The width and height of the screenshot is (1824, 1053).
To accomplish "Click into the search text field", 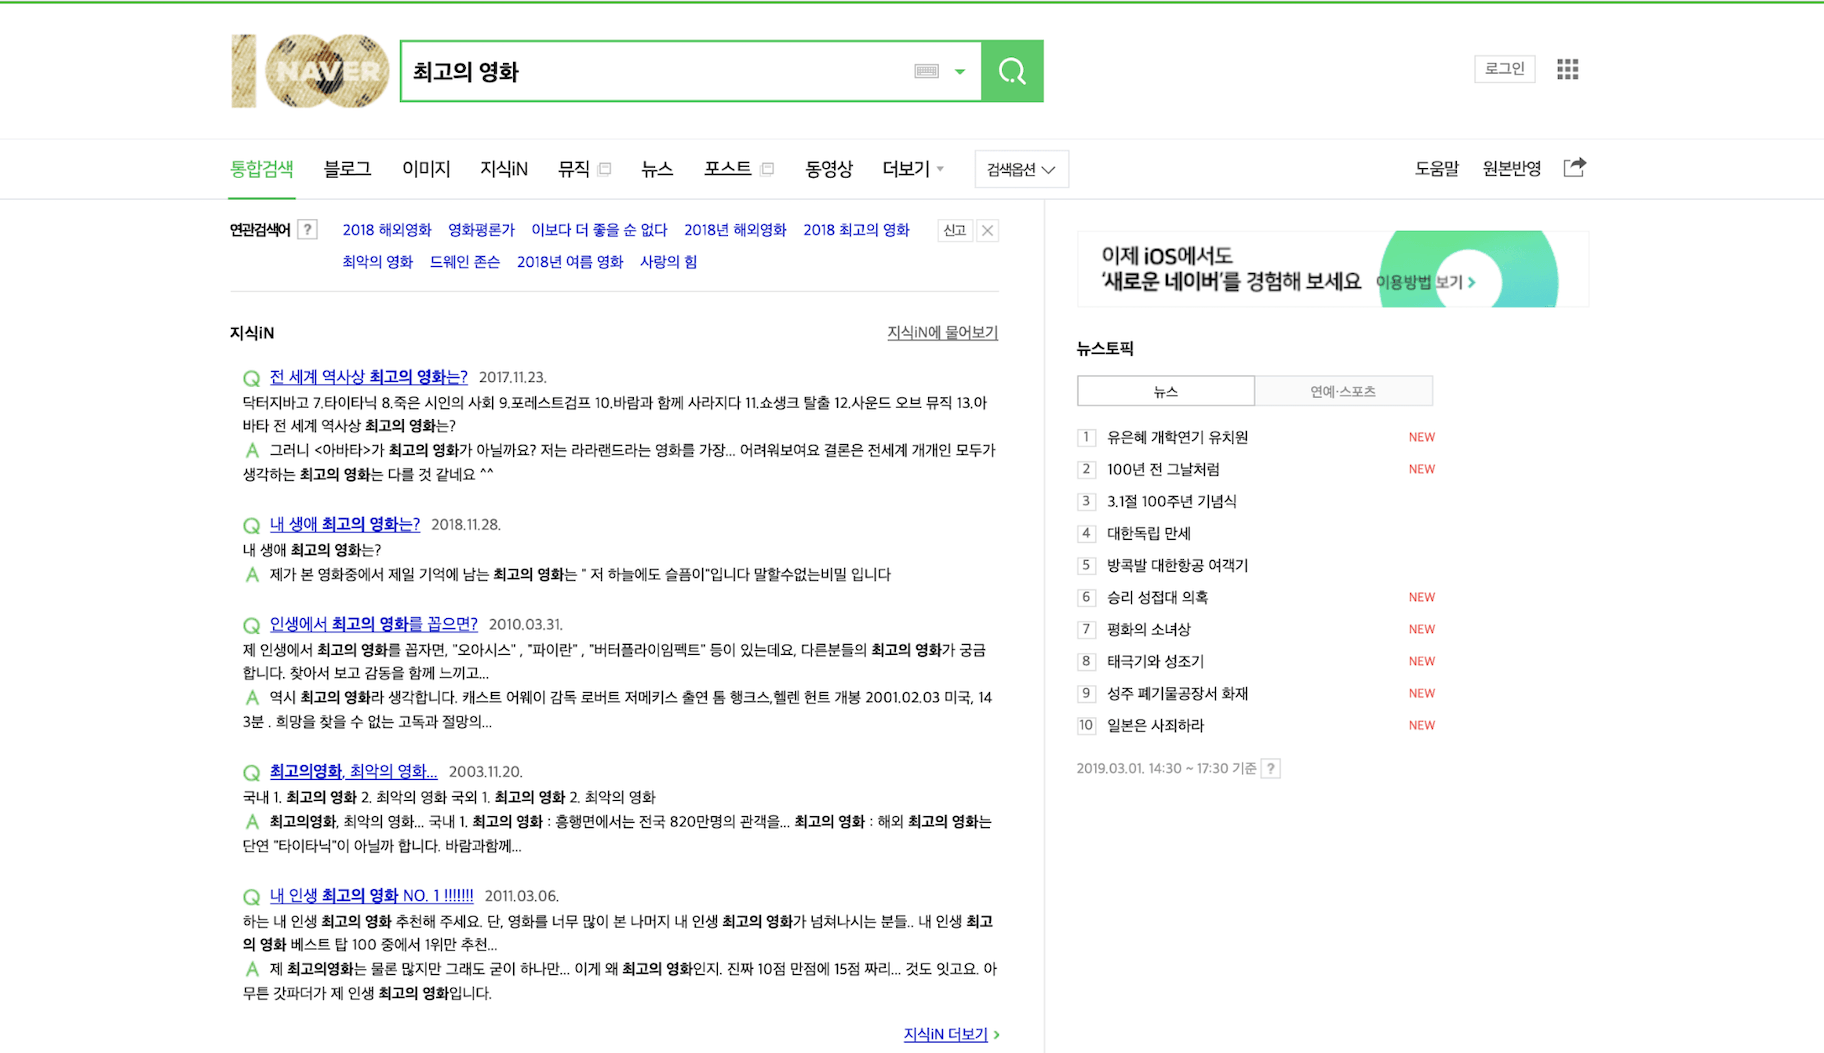I will 650,72.
